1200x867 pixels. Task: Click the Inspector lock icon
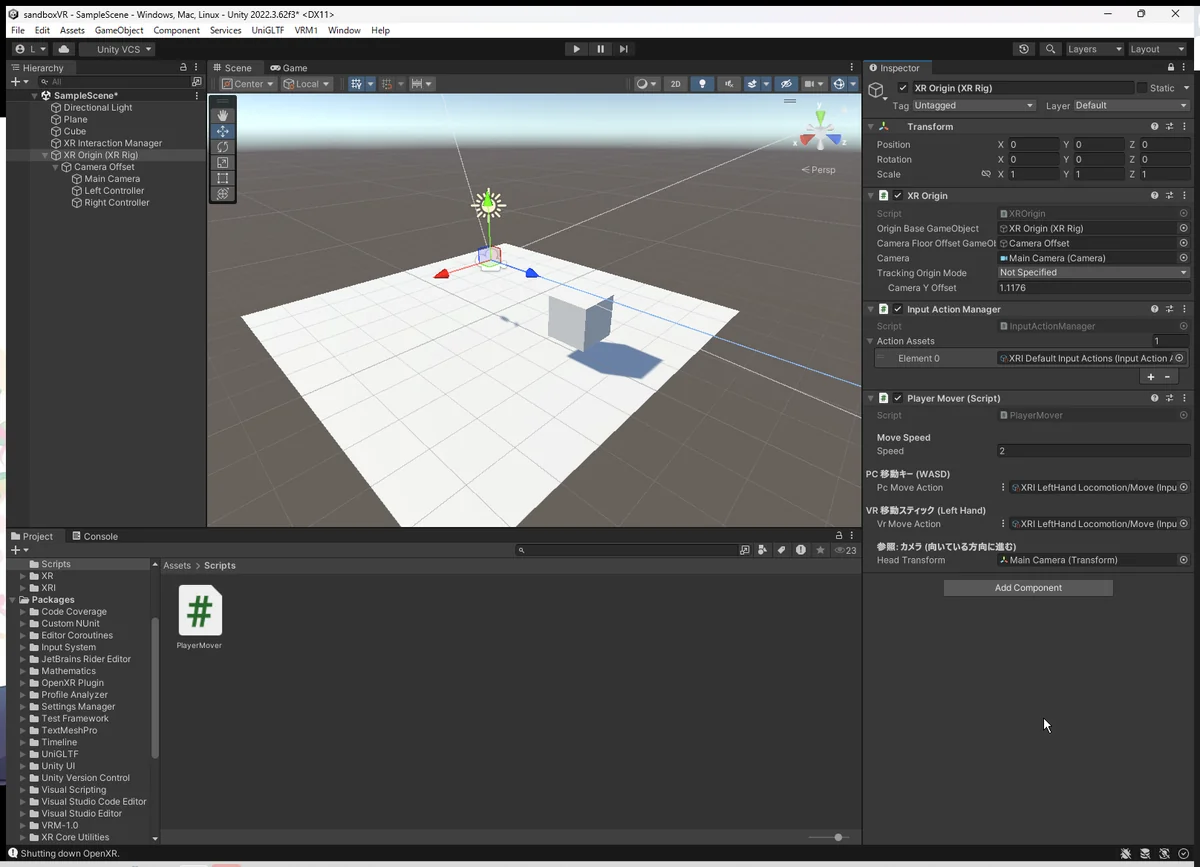(x=1171, y=68)
